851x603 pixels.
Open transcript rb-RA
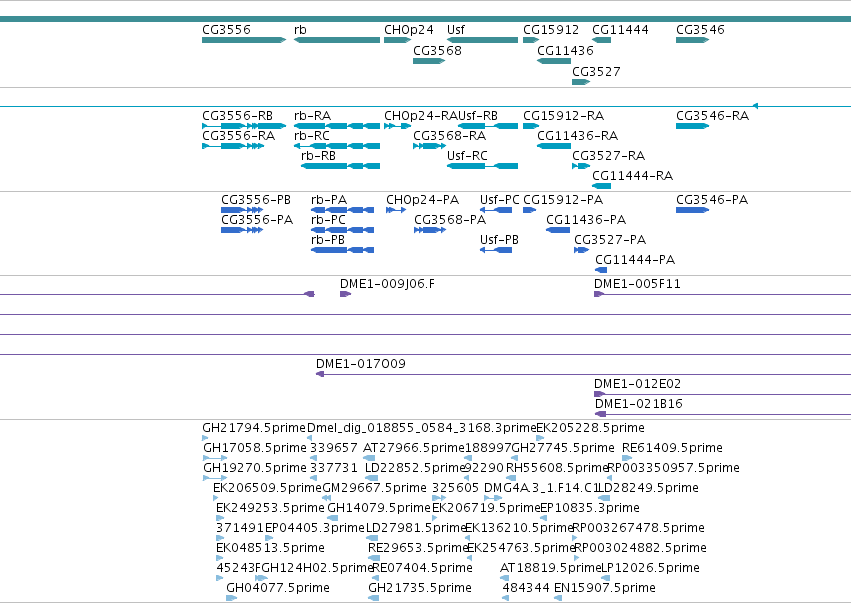336,126
